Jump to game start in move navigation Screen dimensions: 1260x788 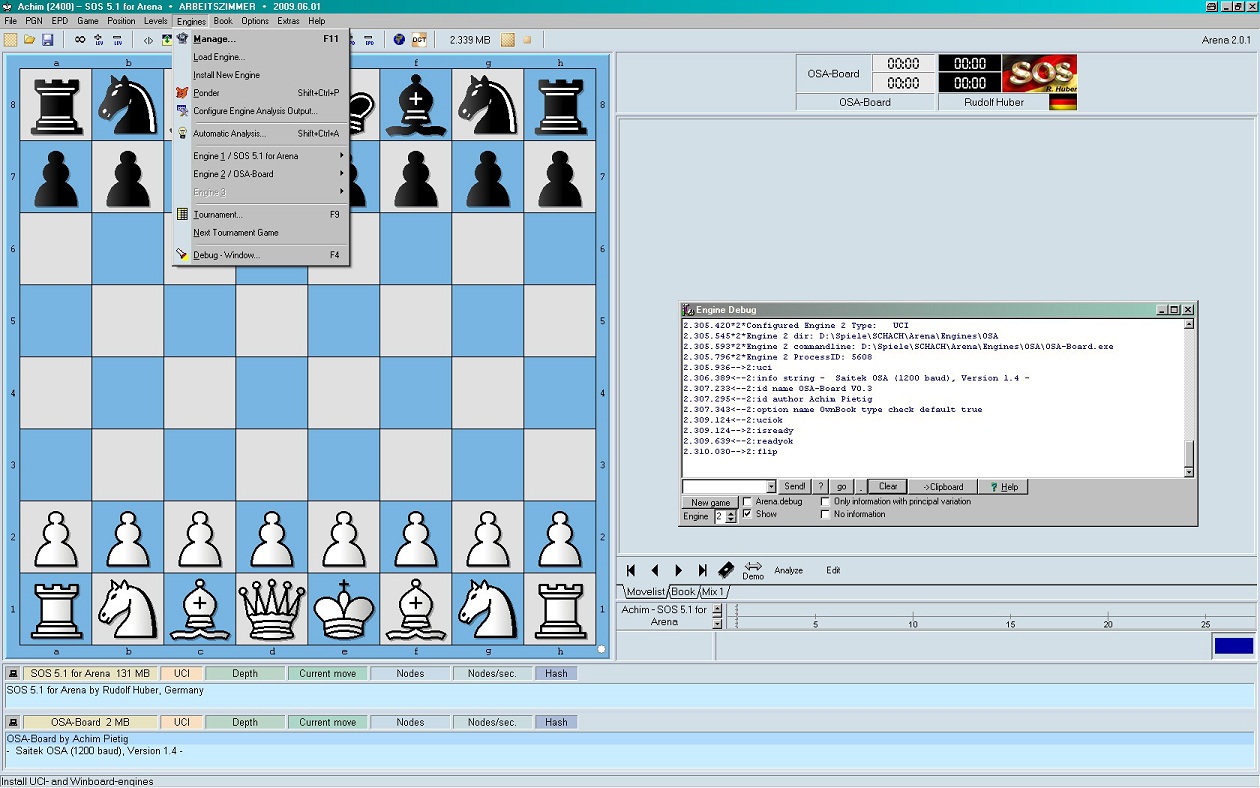pos(631,570)
